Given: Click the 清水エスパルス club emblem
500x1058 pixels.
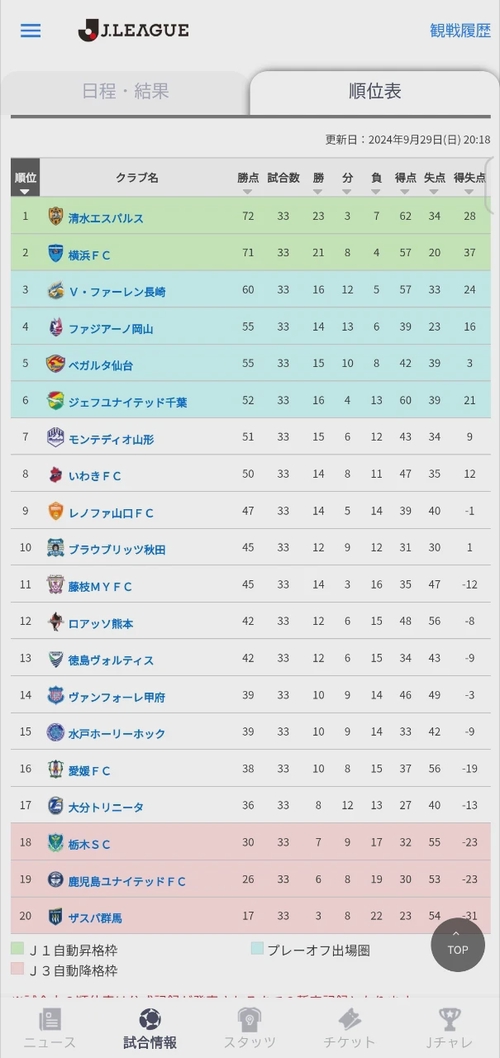Looking at the screenshot, I should (55, 217).
